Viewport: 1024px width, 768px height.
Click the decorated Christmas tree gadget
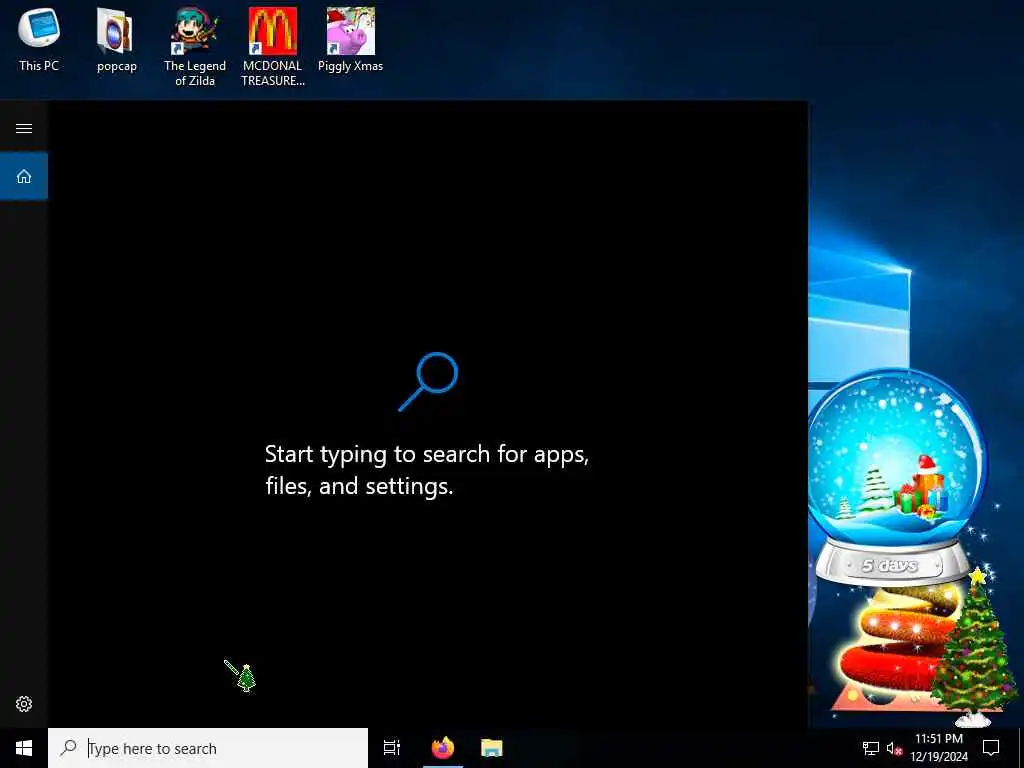(x=973, y=647)
